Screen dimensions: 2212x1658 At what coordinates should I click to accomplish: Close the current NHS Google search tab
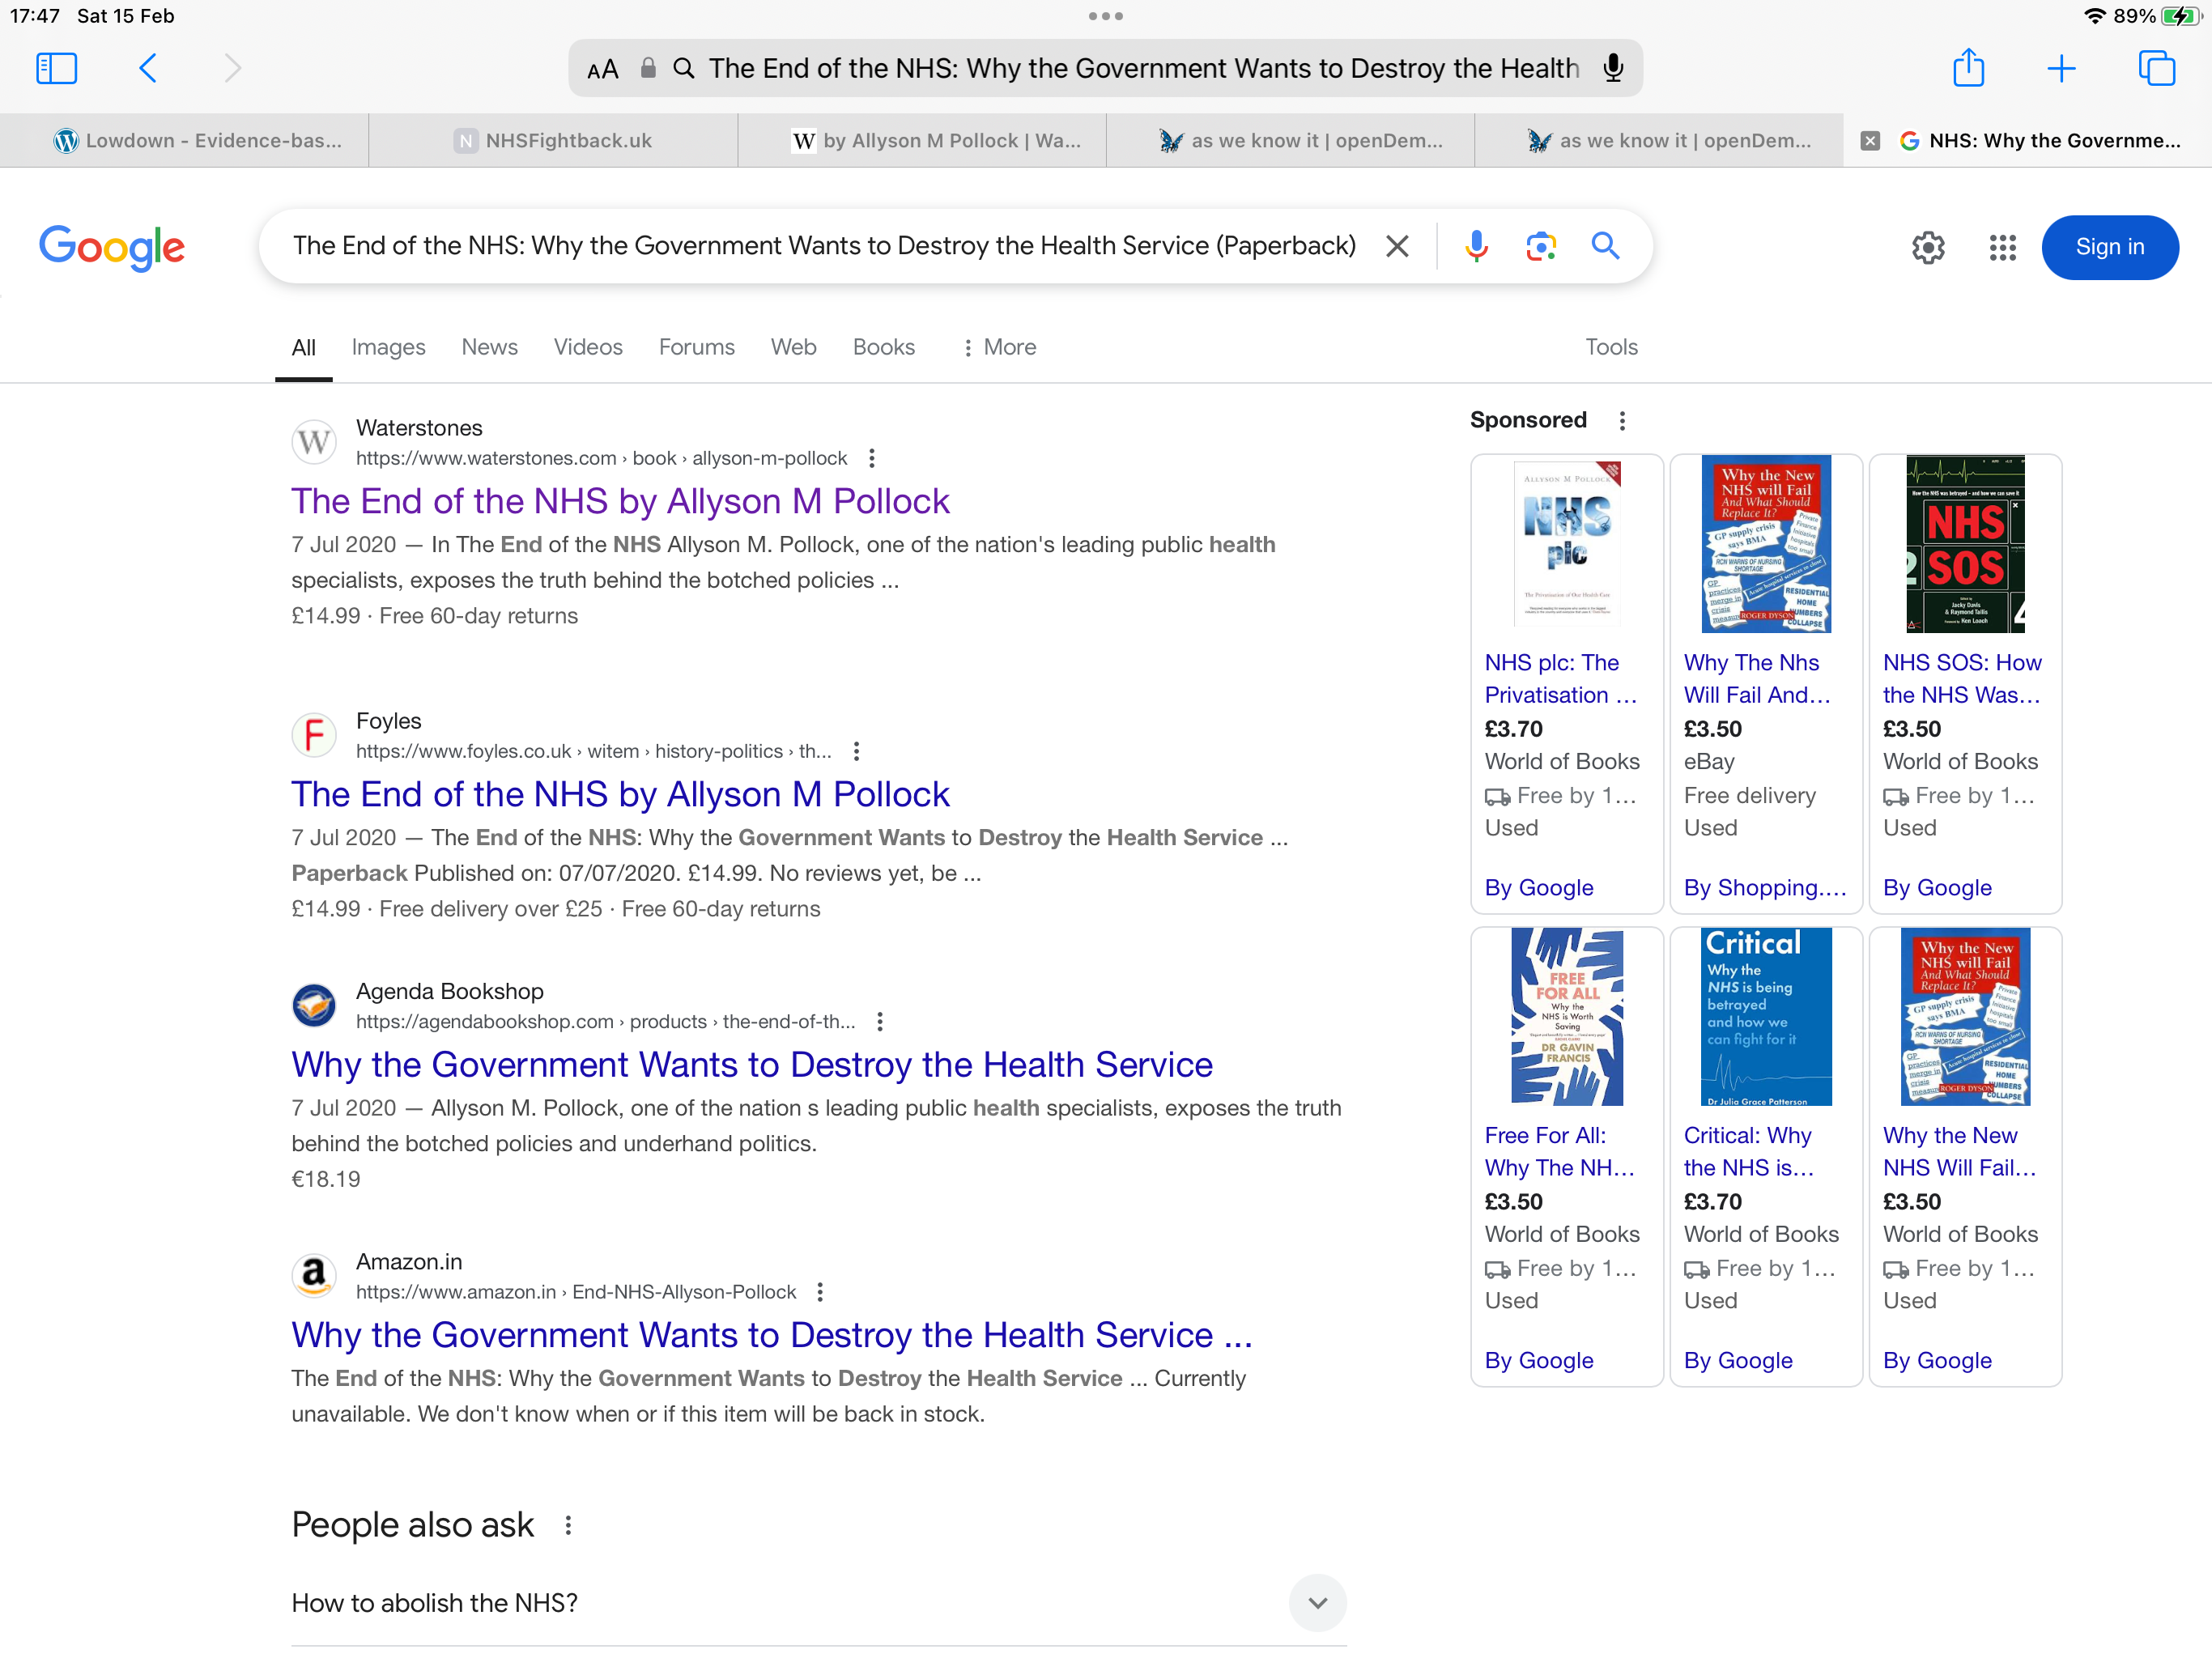tap(1870, 141)
